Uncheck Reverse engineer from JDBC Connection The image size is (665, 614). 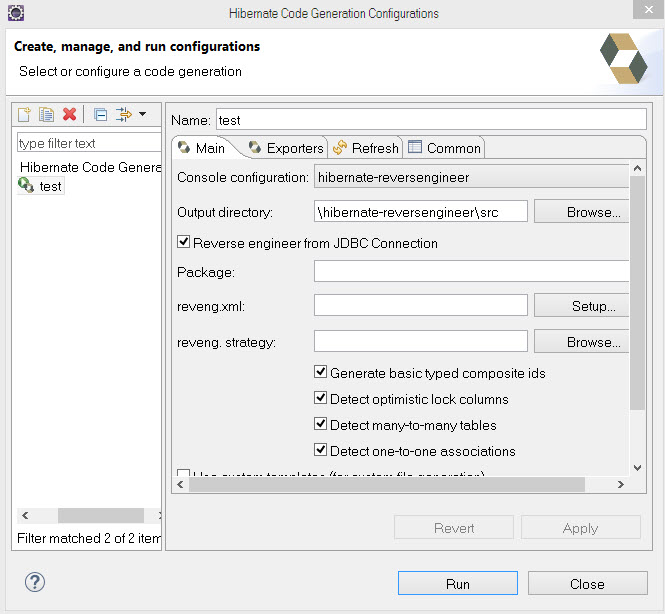click(x=184, y=242)
